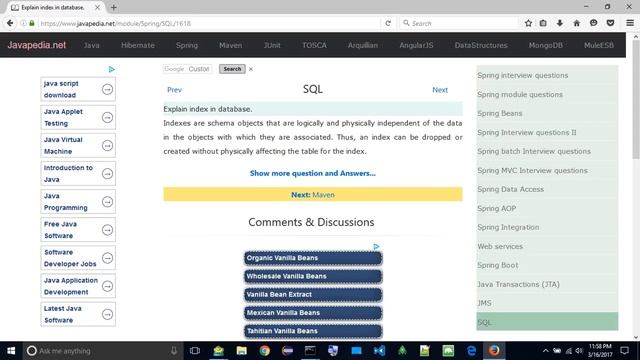Click the padlock site security icon

tap(32, 23)
